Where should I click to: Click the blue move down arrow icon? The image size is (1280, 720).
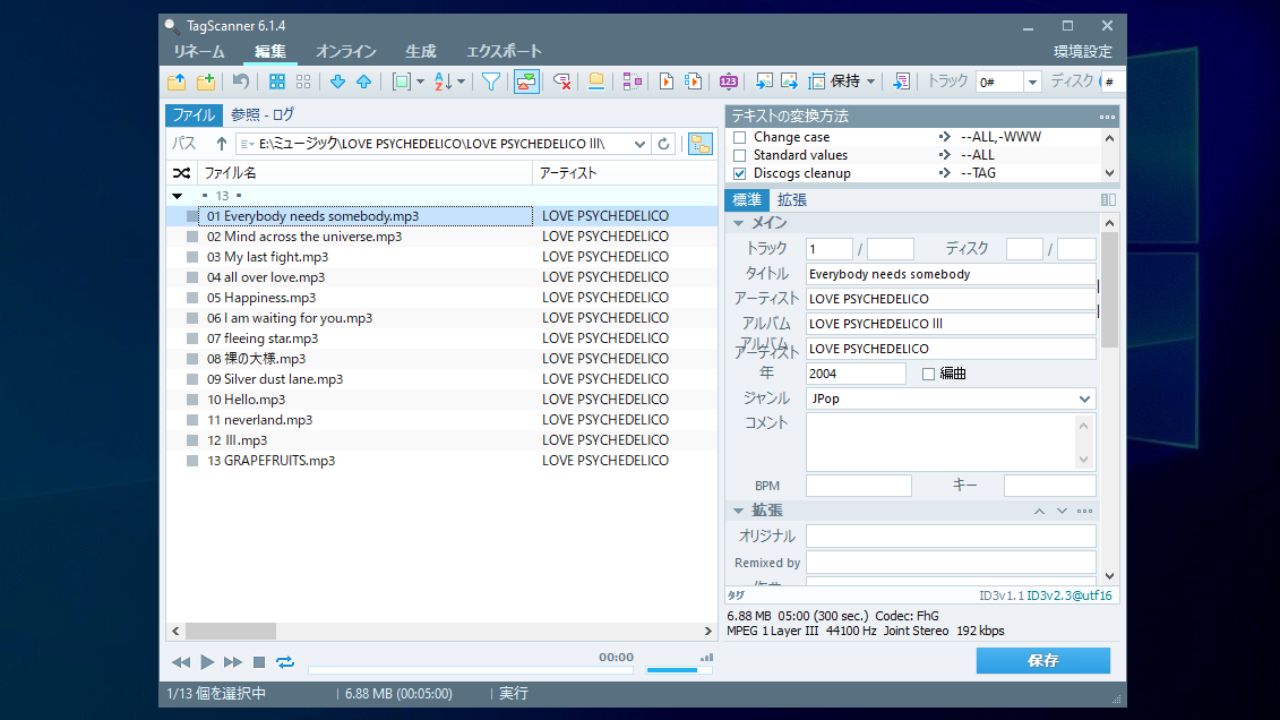pos(337,82)
